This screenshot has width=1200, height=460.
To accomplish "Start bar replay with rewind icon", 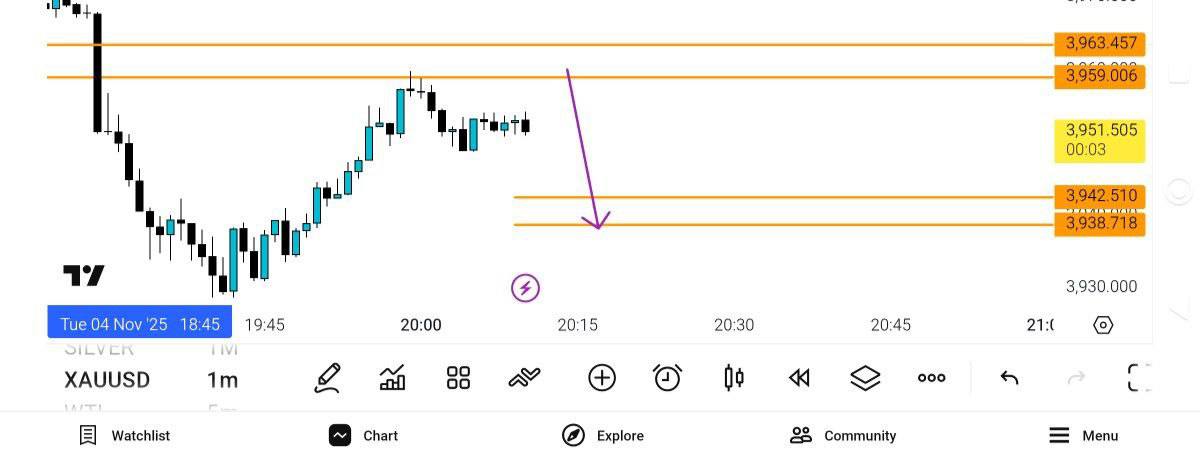I will point(799,378).
